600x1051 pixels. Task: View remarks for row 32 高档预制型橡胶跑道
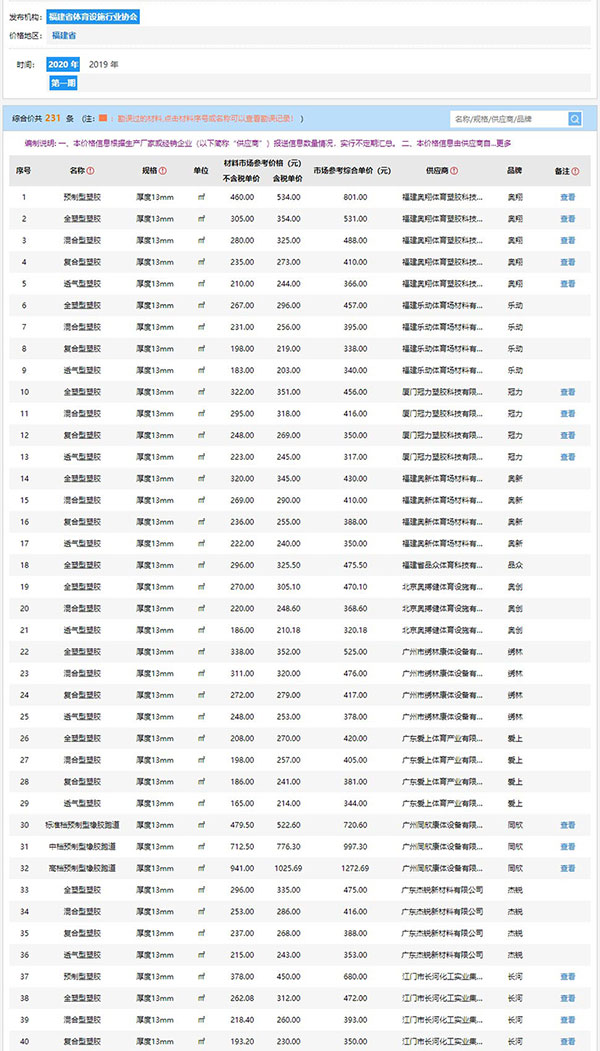567,868
